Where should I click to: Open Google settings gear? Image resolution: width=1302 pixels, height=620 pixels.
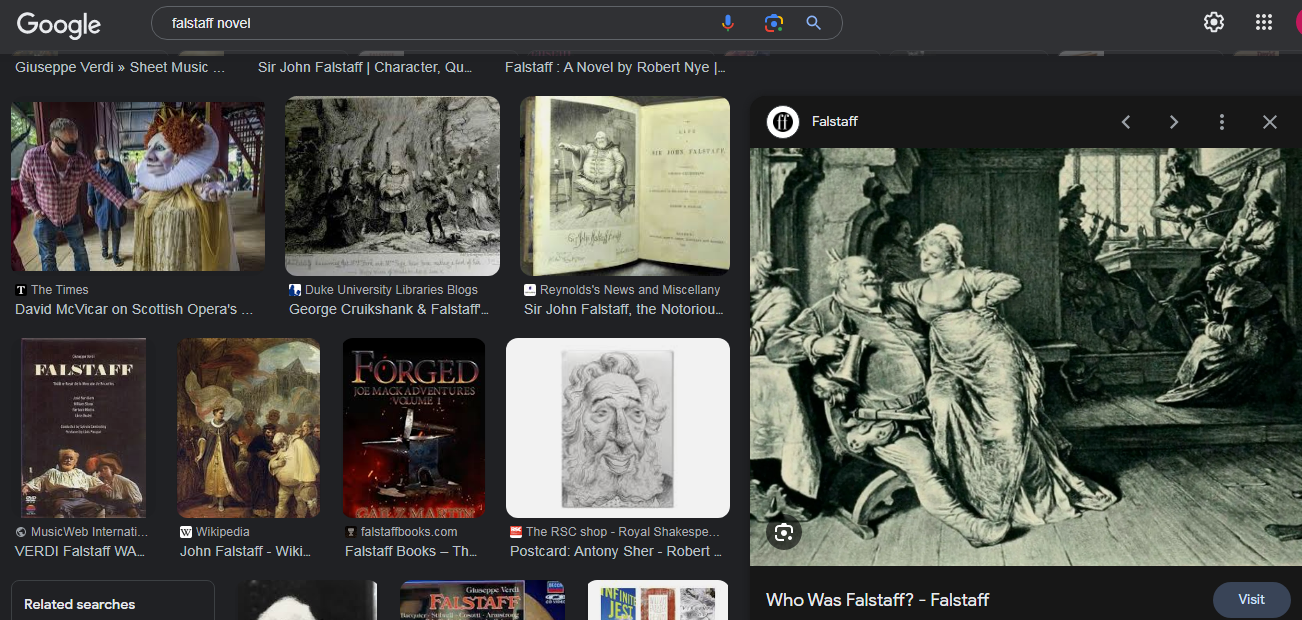click(1214, 22)
